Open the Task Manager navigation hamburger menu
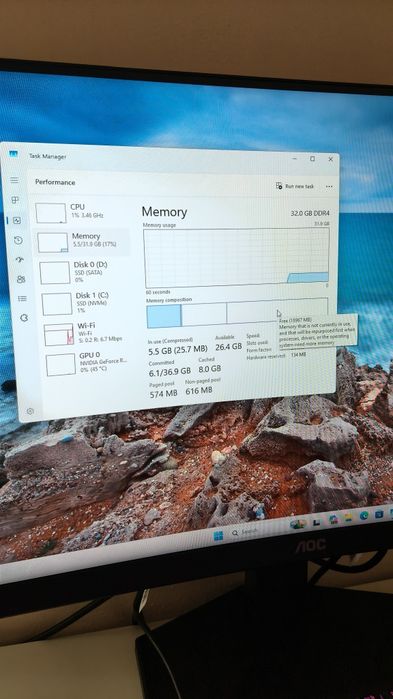This screenshot has height=699, width=393. (x=14, y=180)
